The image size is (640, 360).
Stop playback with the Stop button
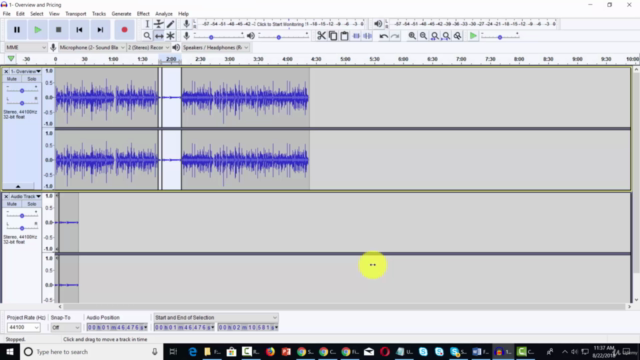[x=58, y=30]
